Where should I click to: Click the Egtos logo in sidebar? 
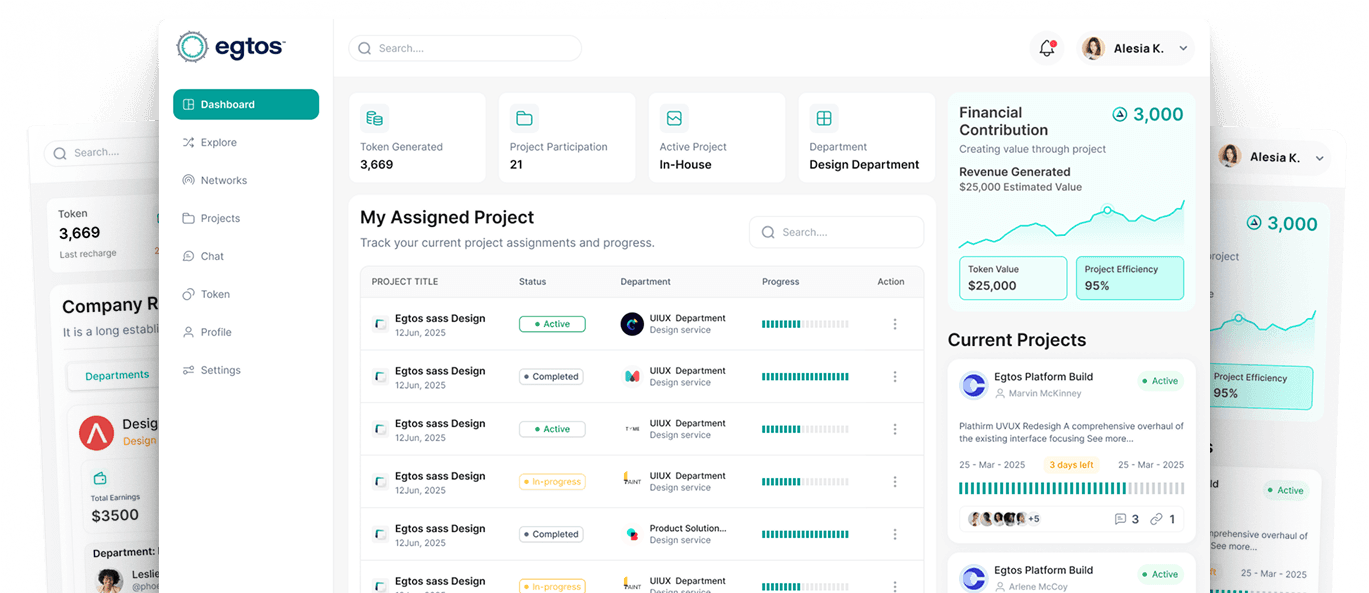click(x=231, y=47)
